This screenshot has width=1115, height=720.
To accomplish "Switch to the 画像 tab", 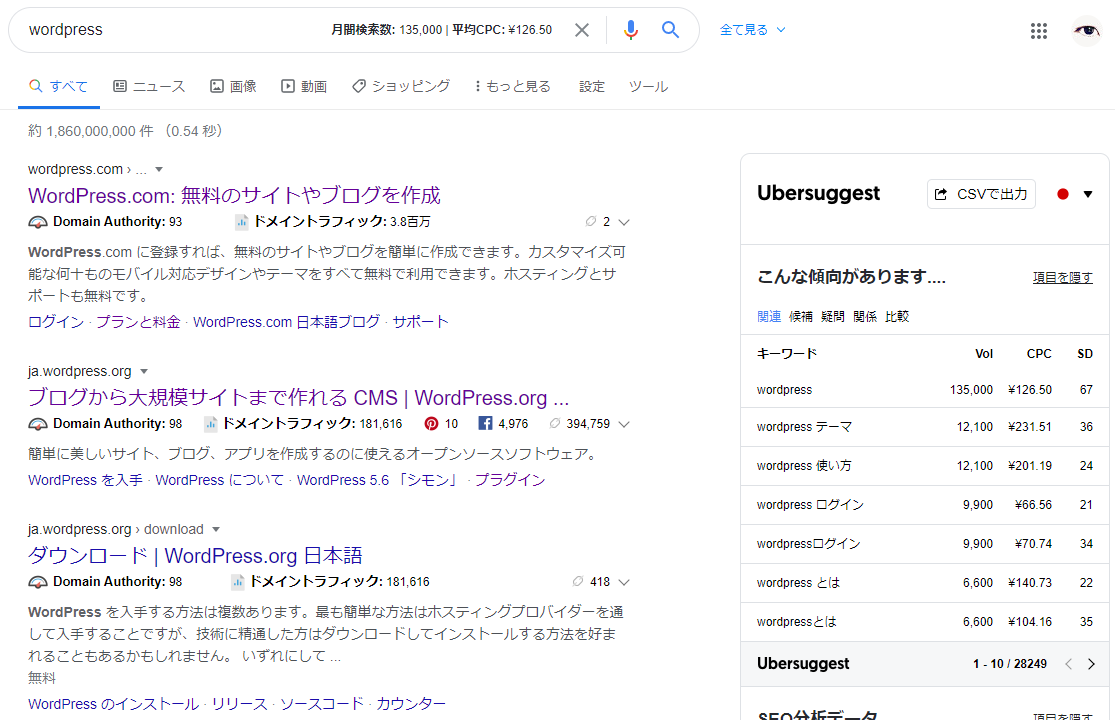I will coord(233,86).
